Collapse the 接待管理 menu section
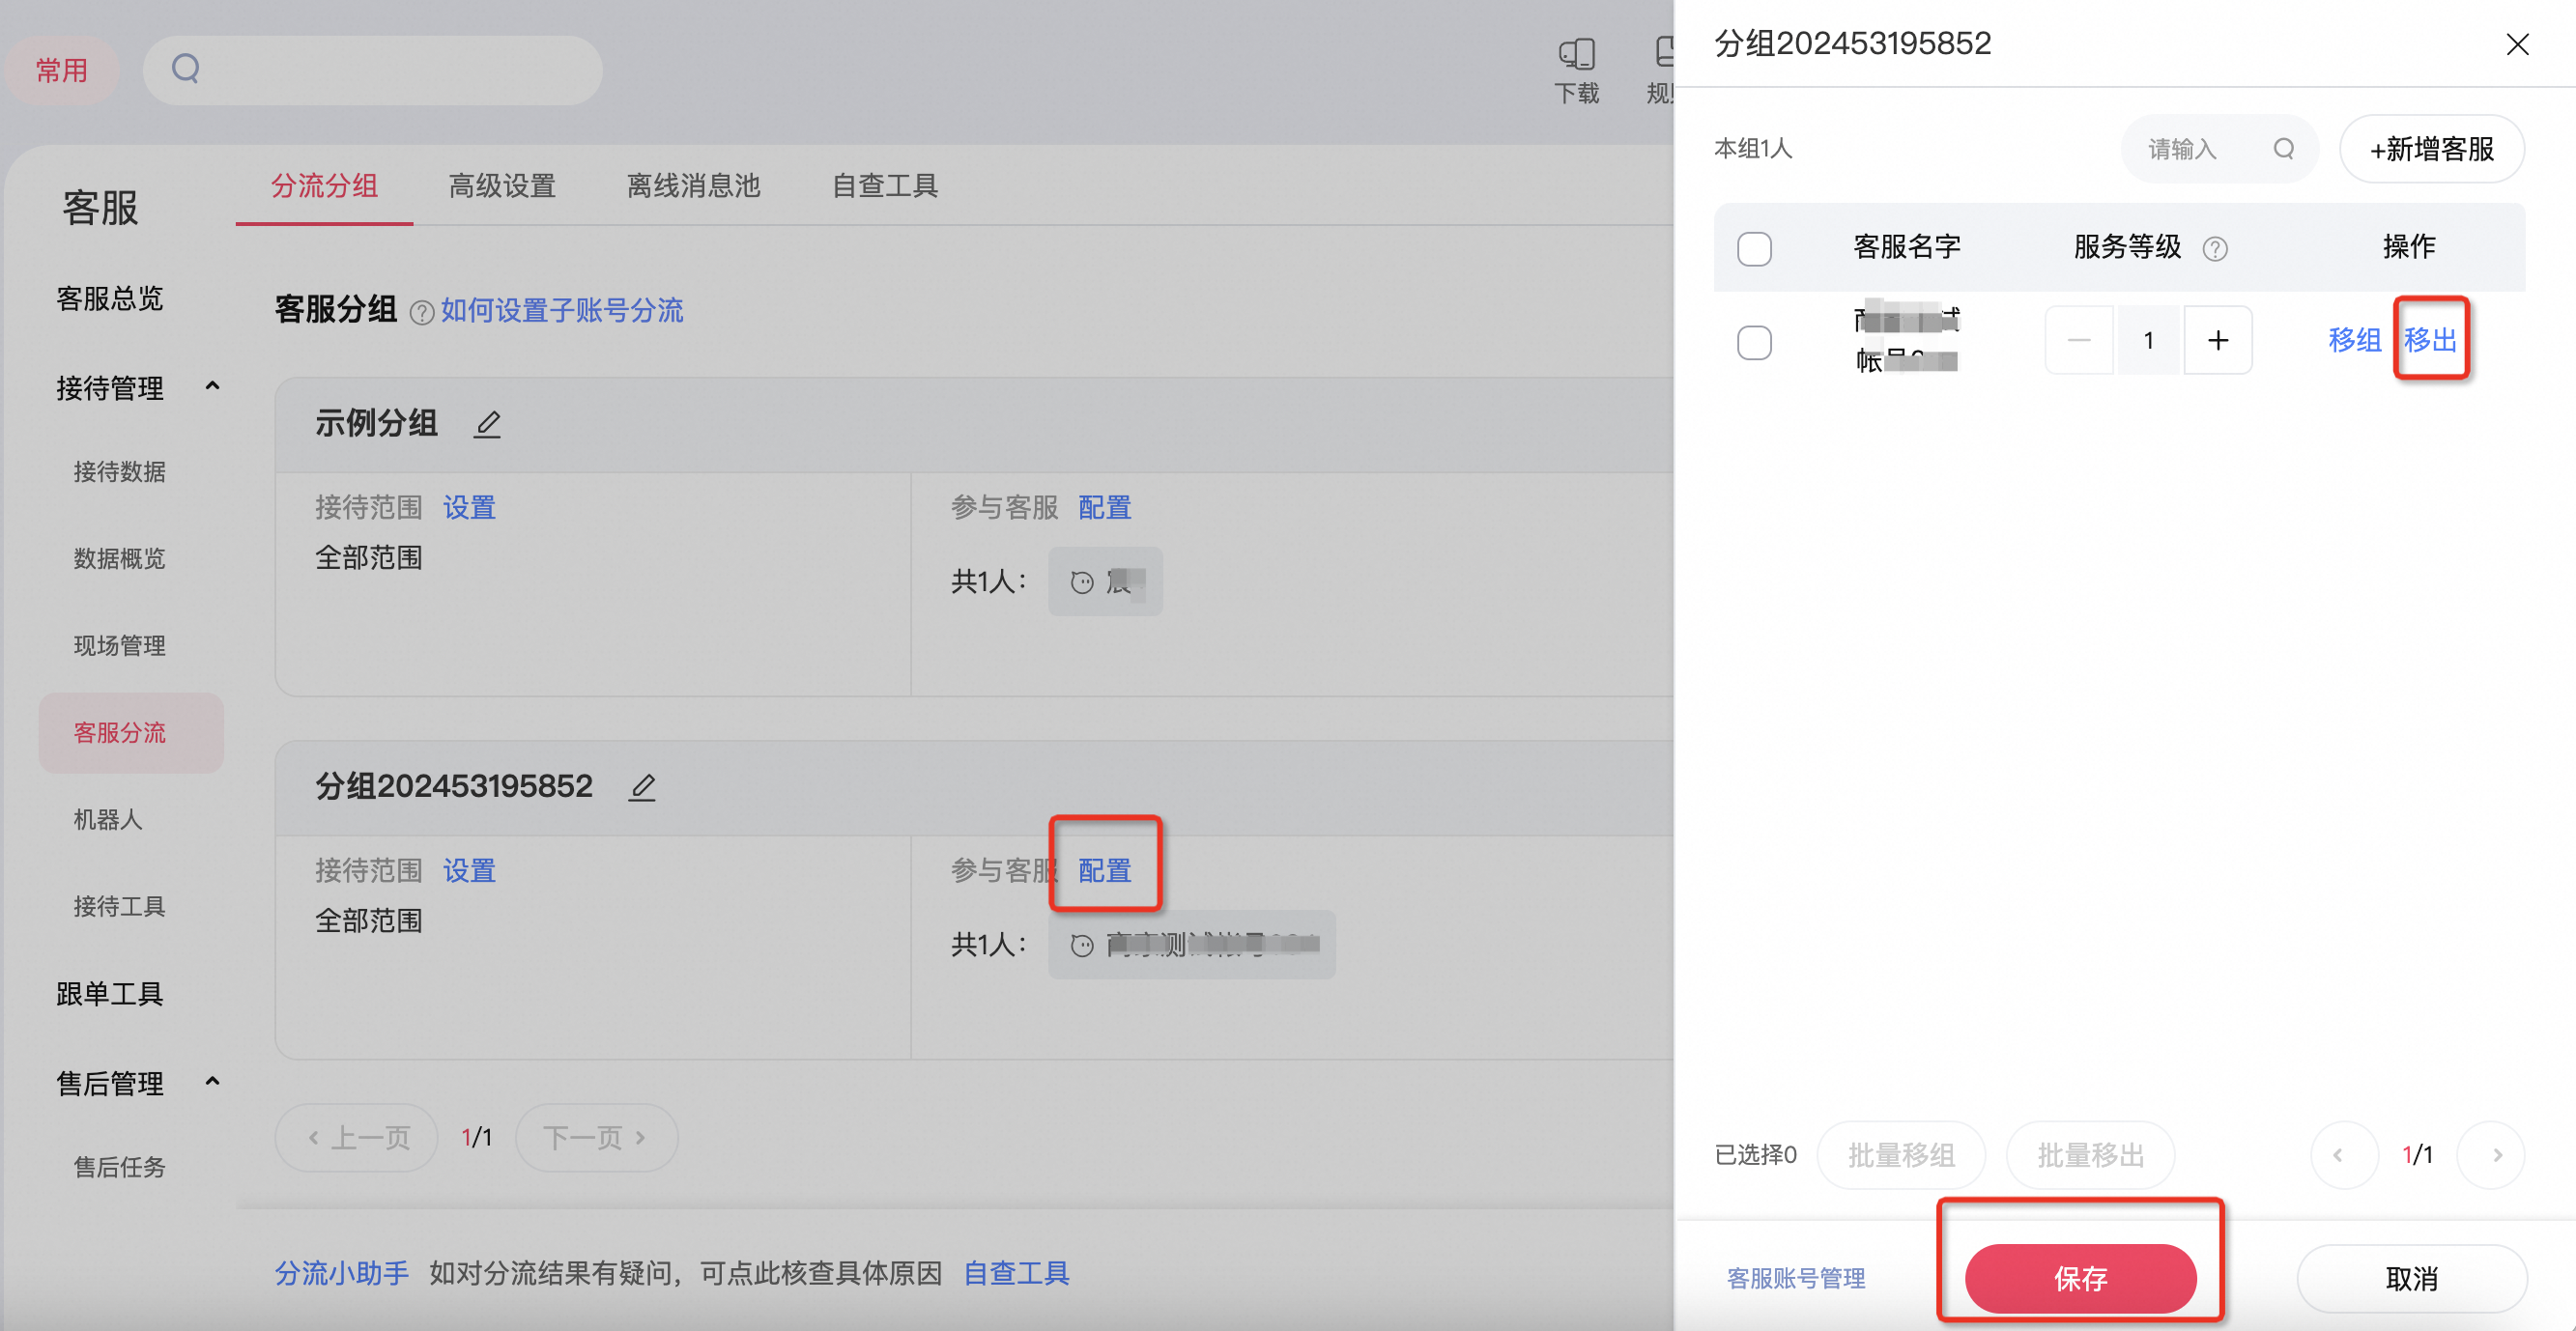This screenshot has height=1331, width=2576. 212,386
